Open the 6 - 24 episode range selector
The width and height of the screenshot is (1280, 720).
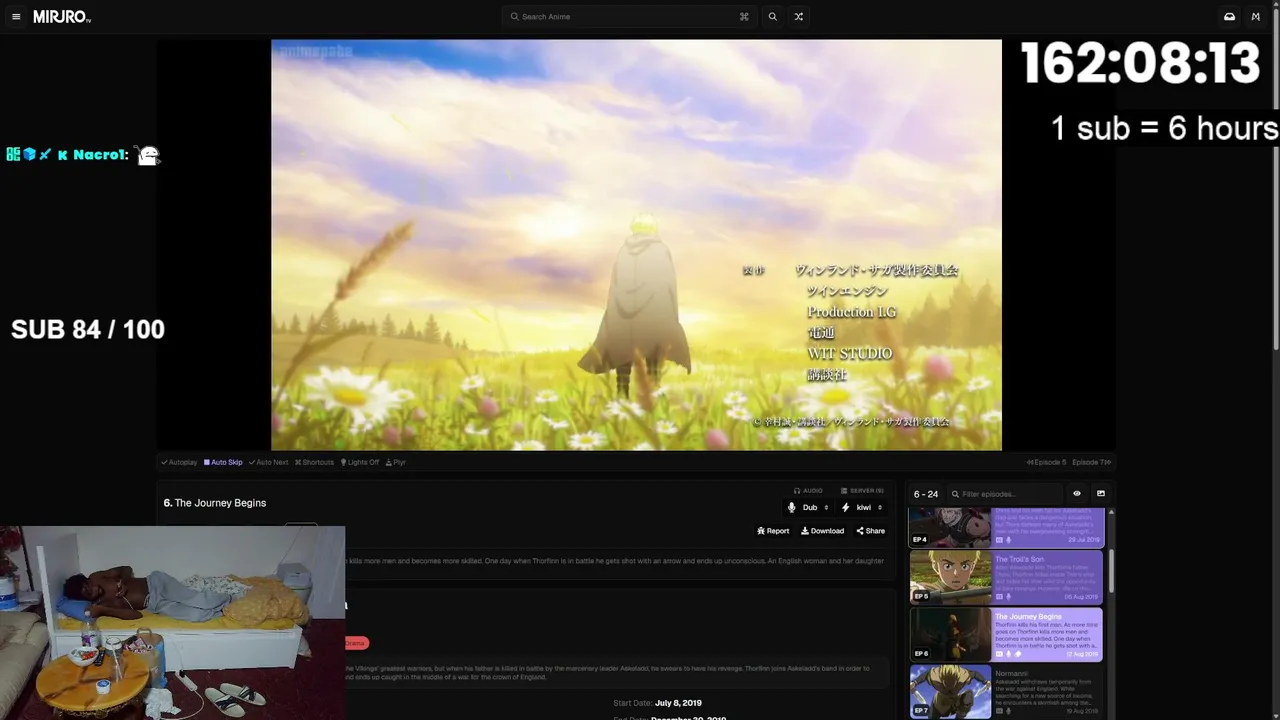[x=926, y=494]
